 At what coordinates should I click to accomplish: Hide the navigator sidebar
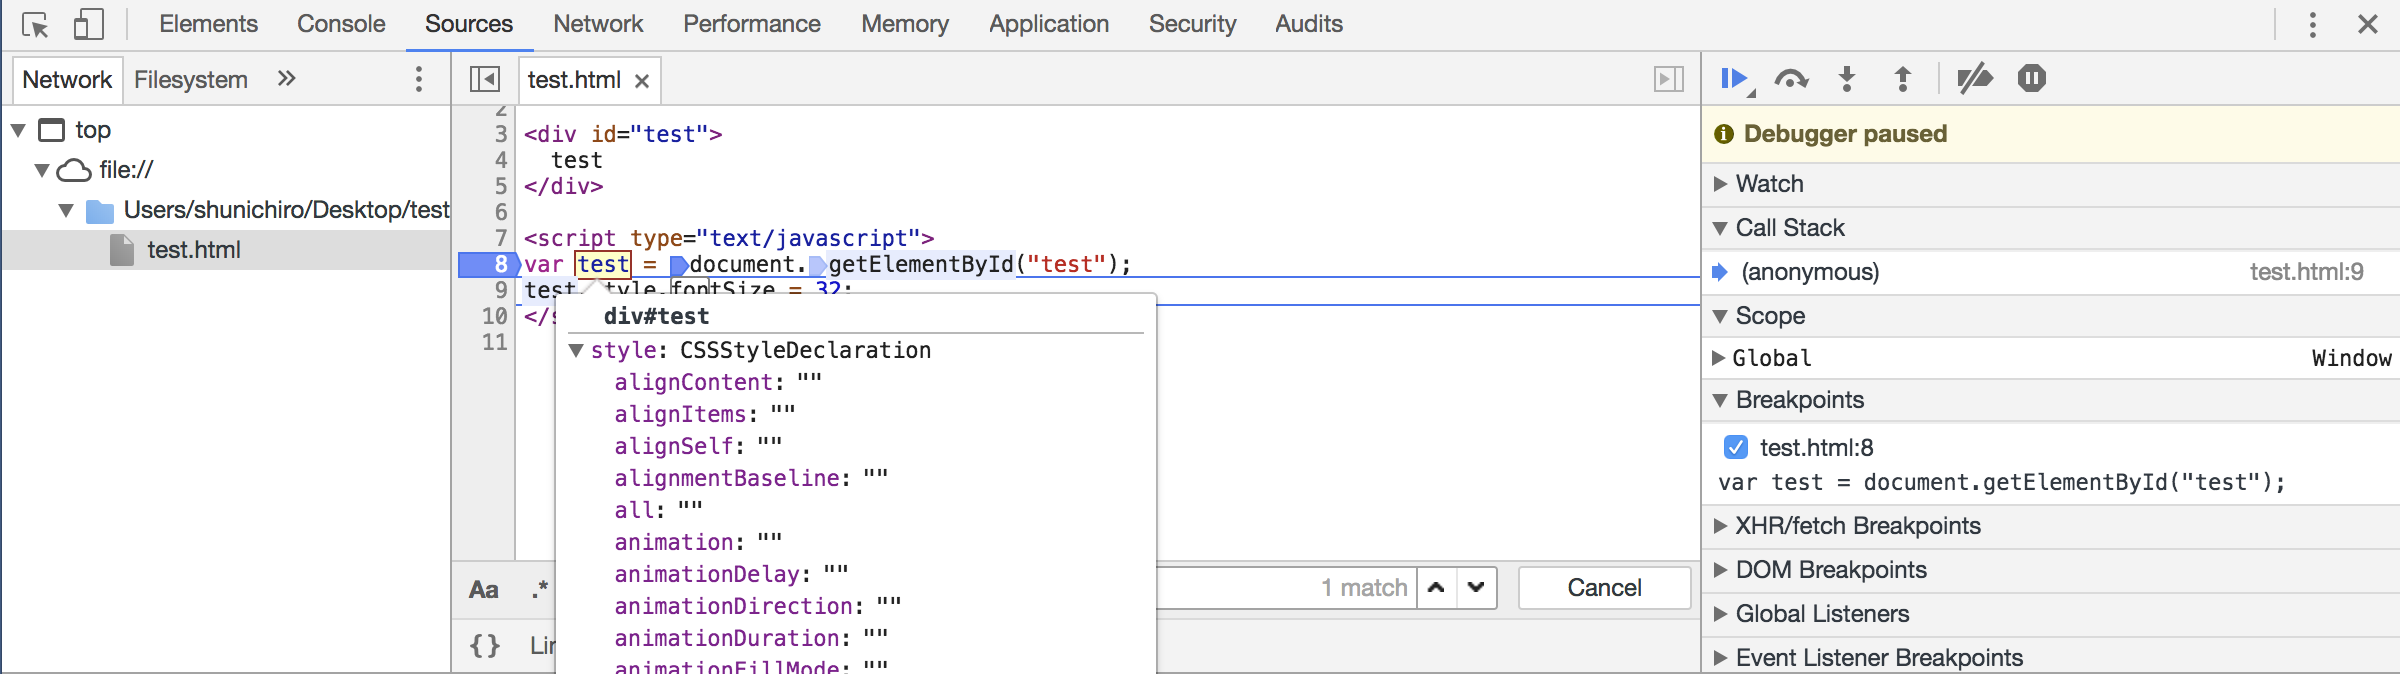[x=485, y=79]
